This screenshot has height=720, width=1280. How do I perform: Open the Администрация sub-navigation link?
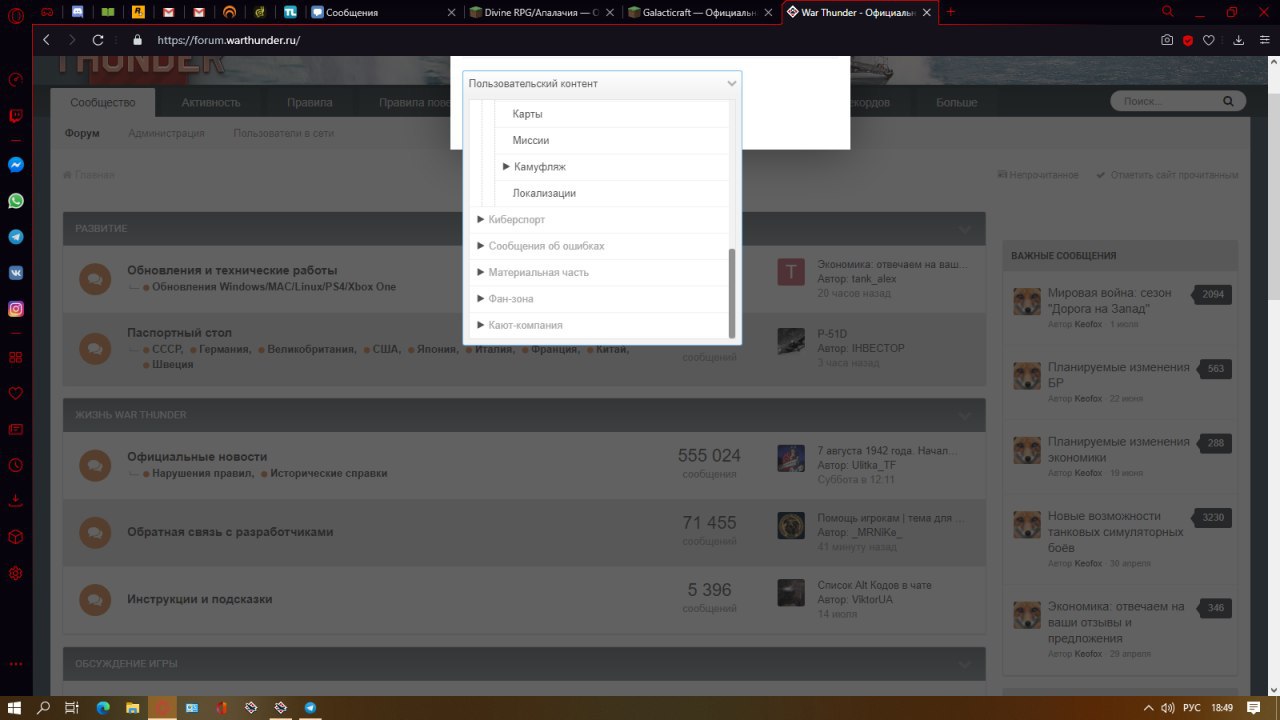[166, 133]
